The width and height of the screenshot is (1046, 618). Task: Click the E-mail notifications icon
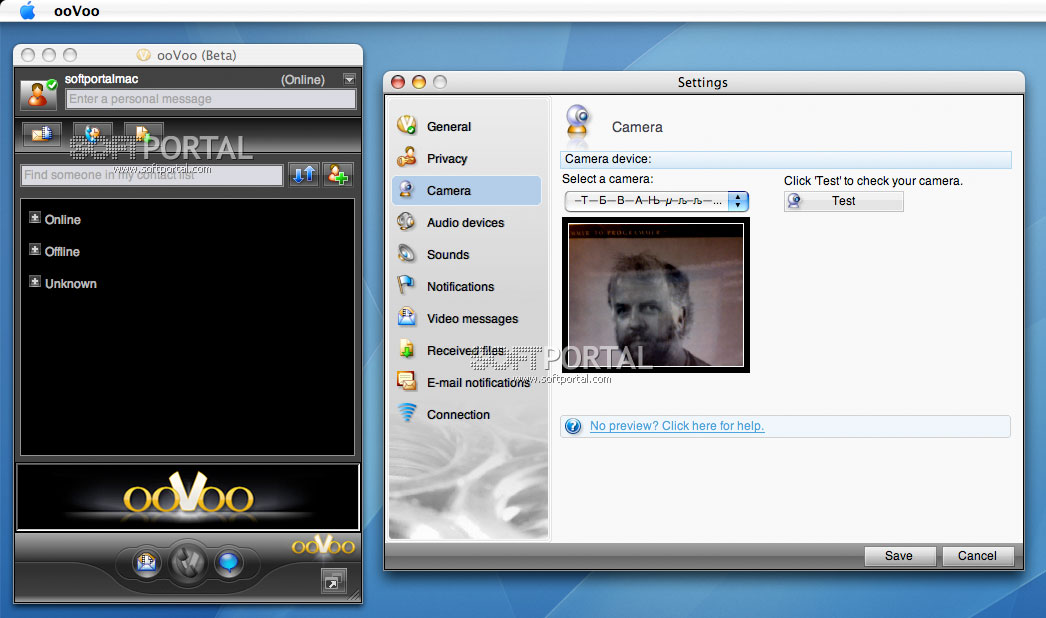pyautogui.click(x=407, y=381)
